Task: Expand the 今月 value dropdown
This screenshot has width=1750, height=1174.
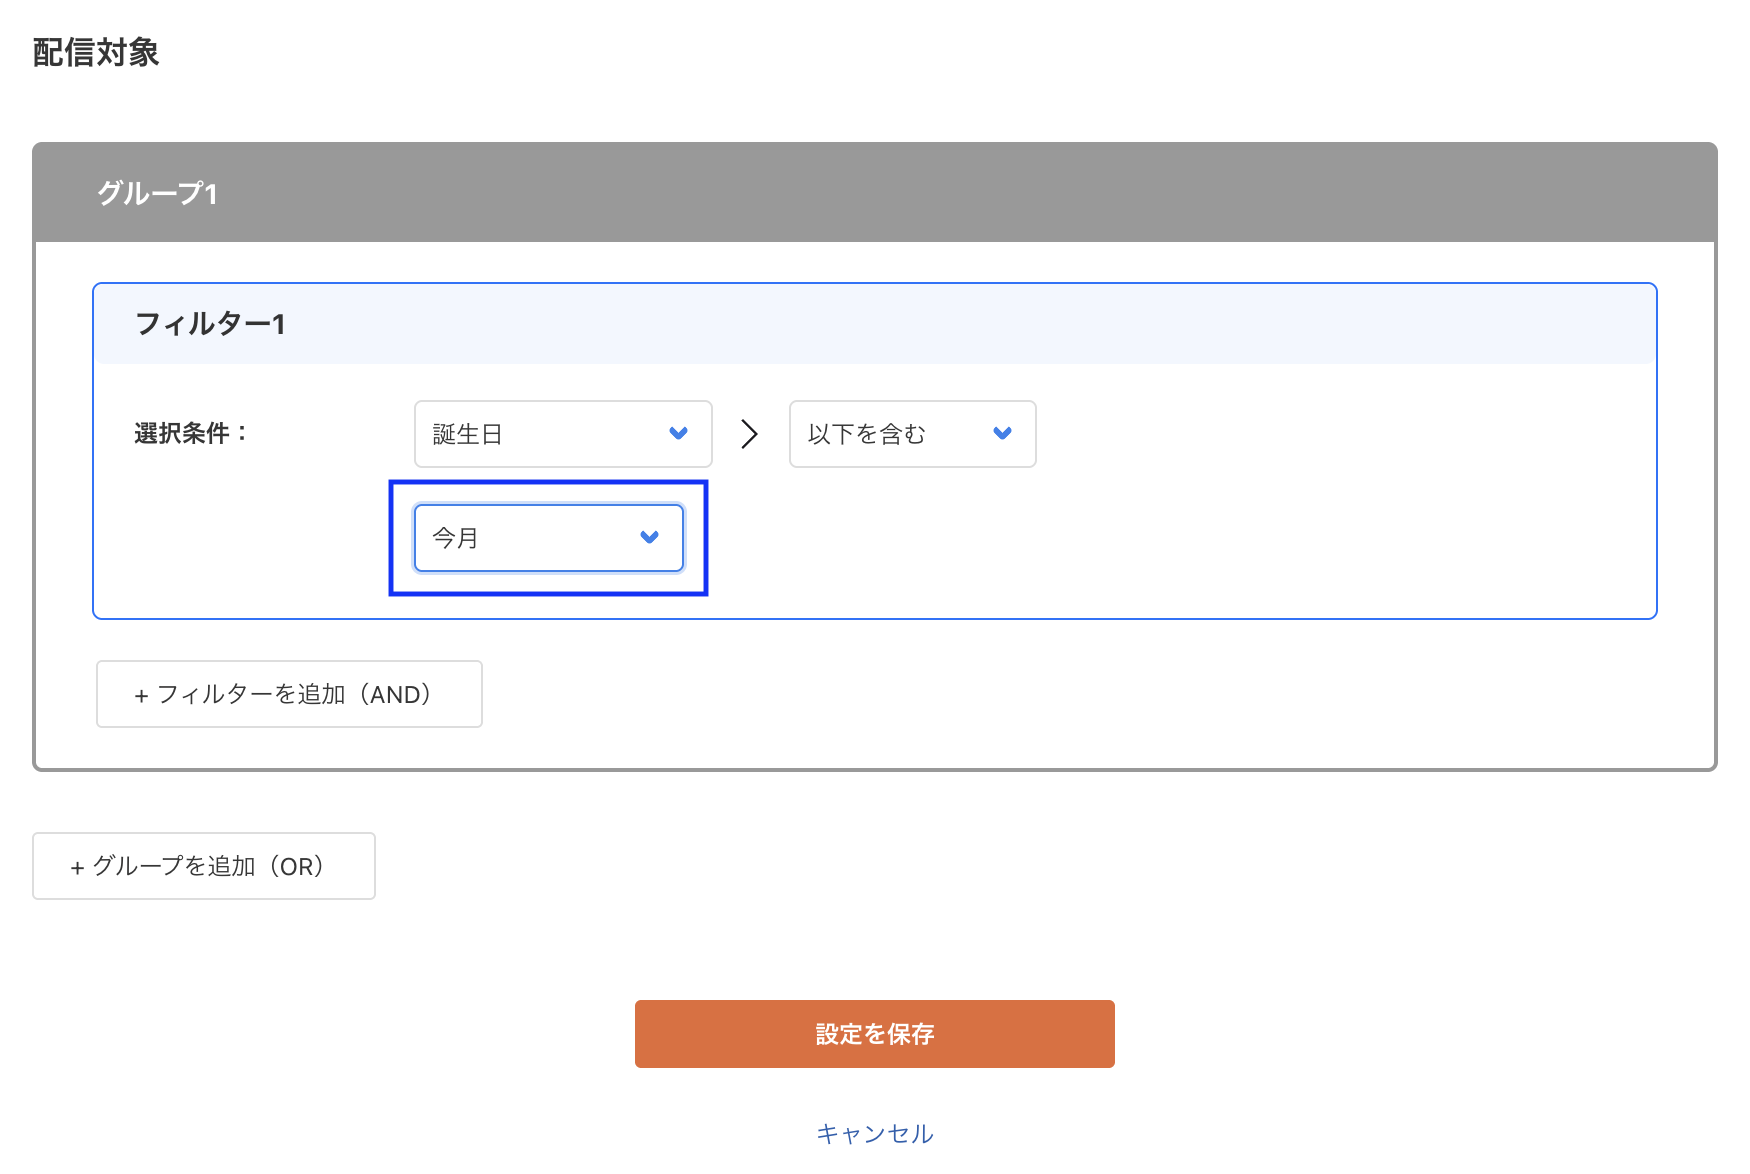Action: tap(548, 538)
